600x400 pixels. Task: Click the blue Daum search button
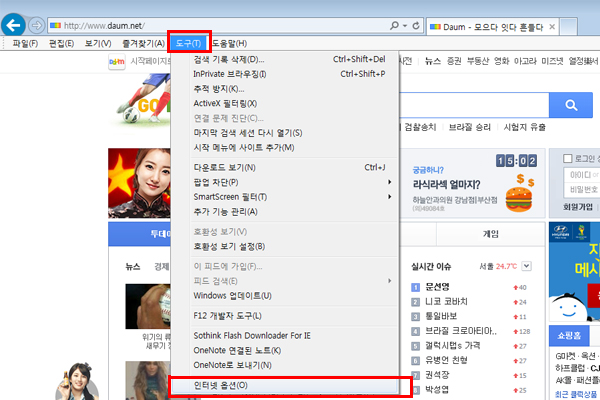pos(571,105)
